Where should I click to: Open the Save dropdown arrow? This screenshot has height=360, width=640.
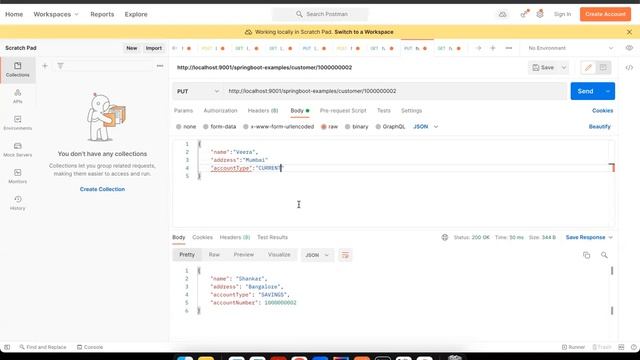tap(564, 68)
